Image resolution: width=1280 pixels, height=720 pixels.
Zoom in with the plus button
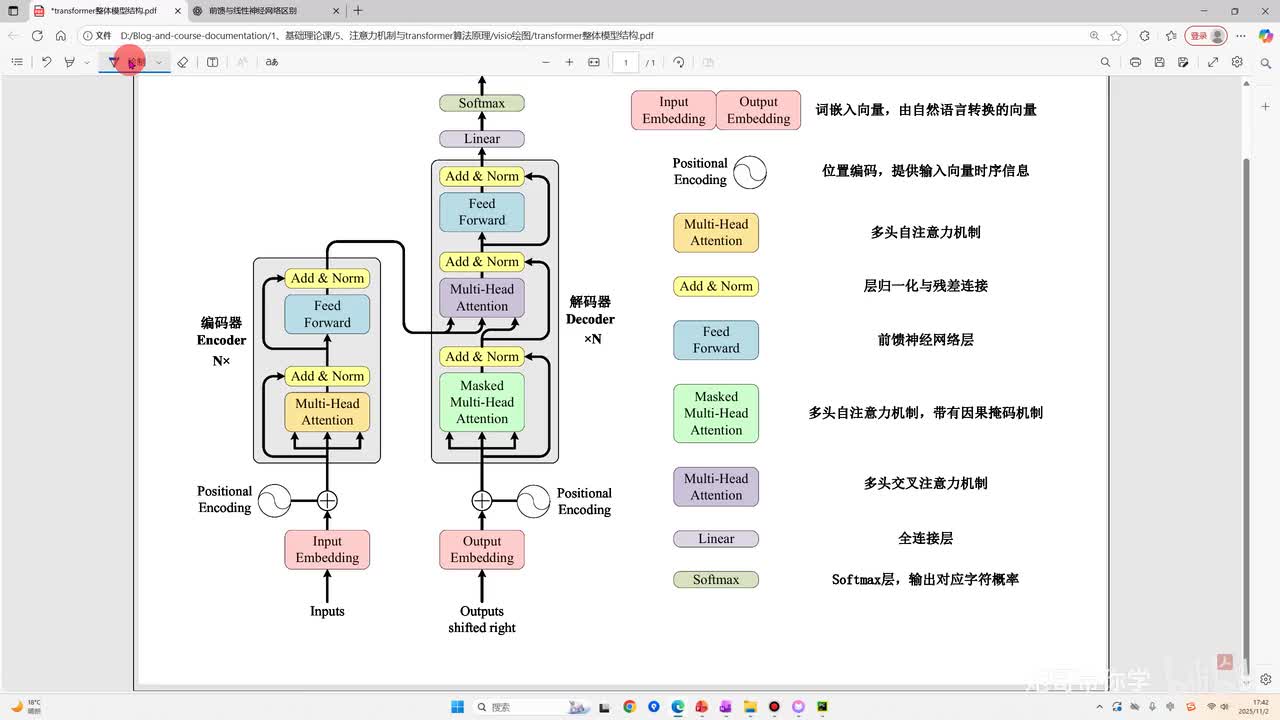(569, 62)
